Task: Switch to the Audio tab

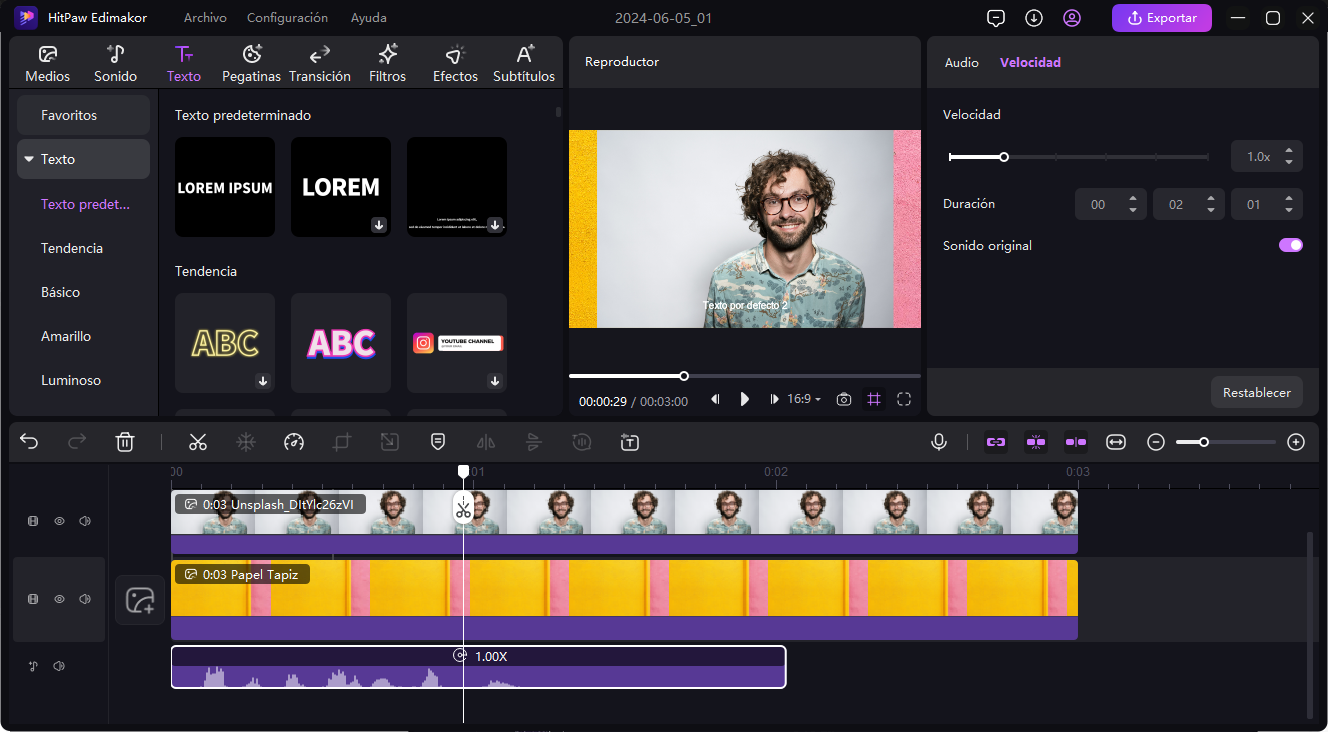Action: 961,62
